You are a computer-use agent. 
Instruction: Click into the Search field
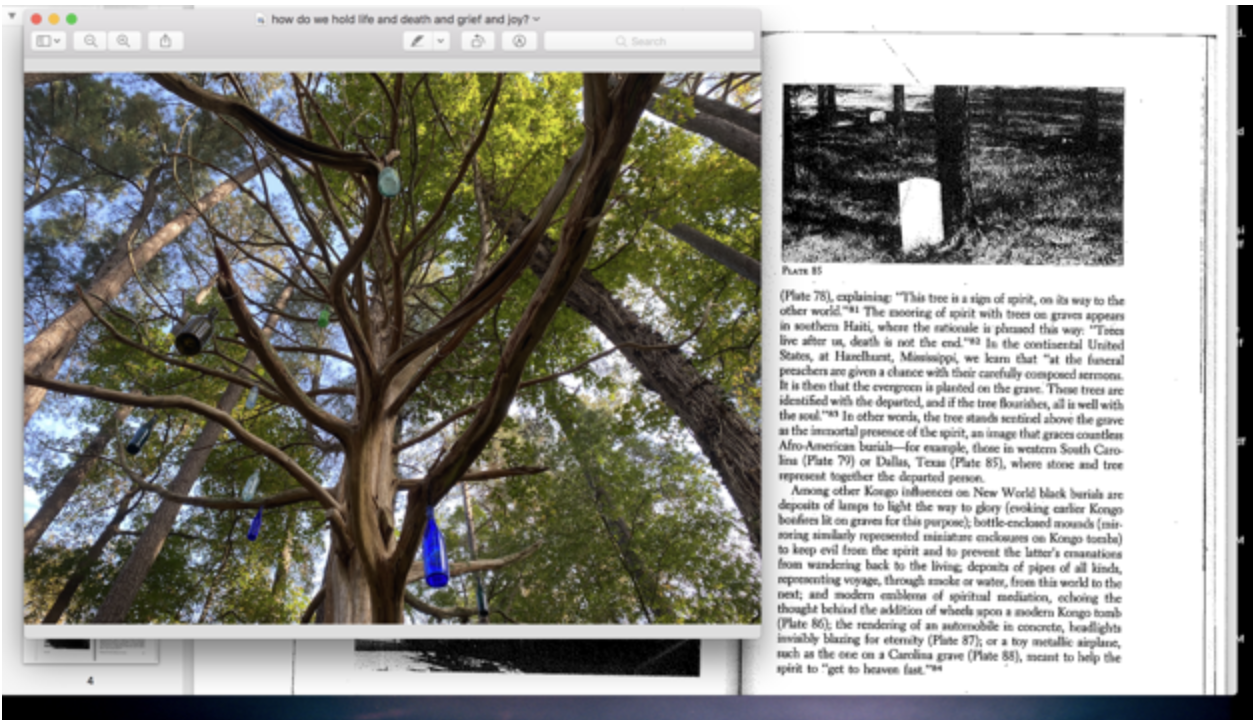(x=648, y=41)
